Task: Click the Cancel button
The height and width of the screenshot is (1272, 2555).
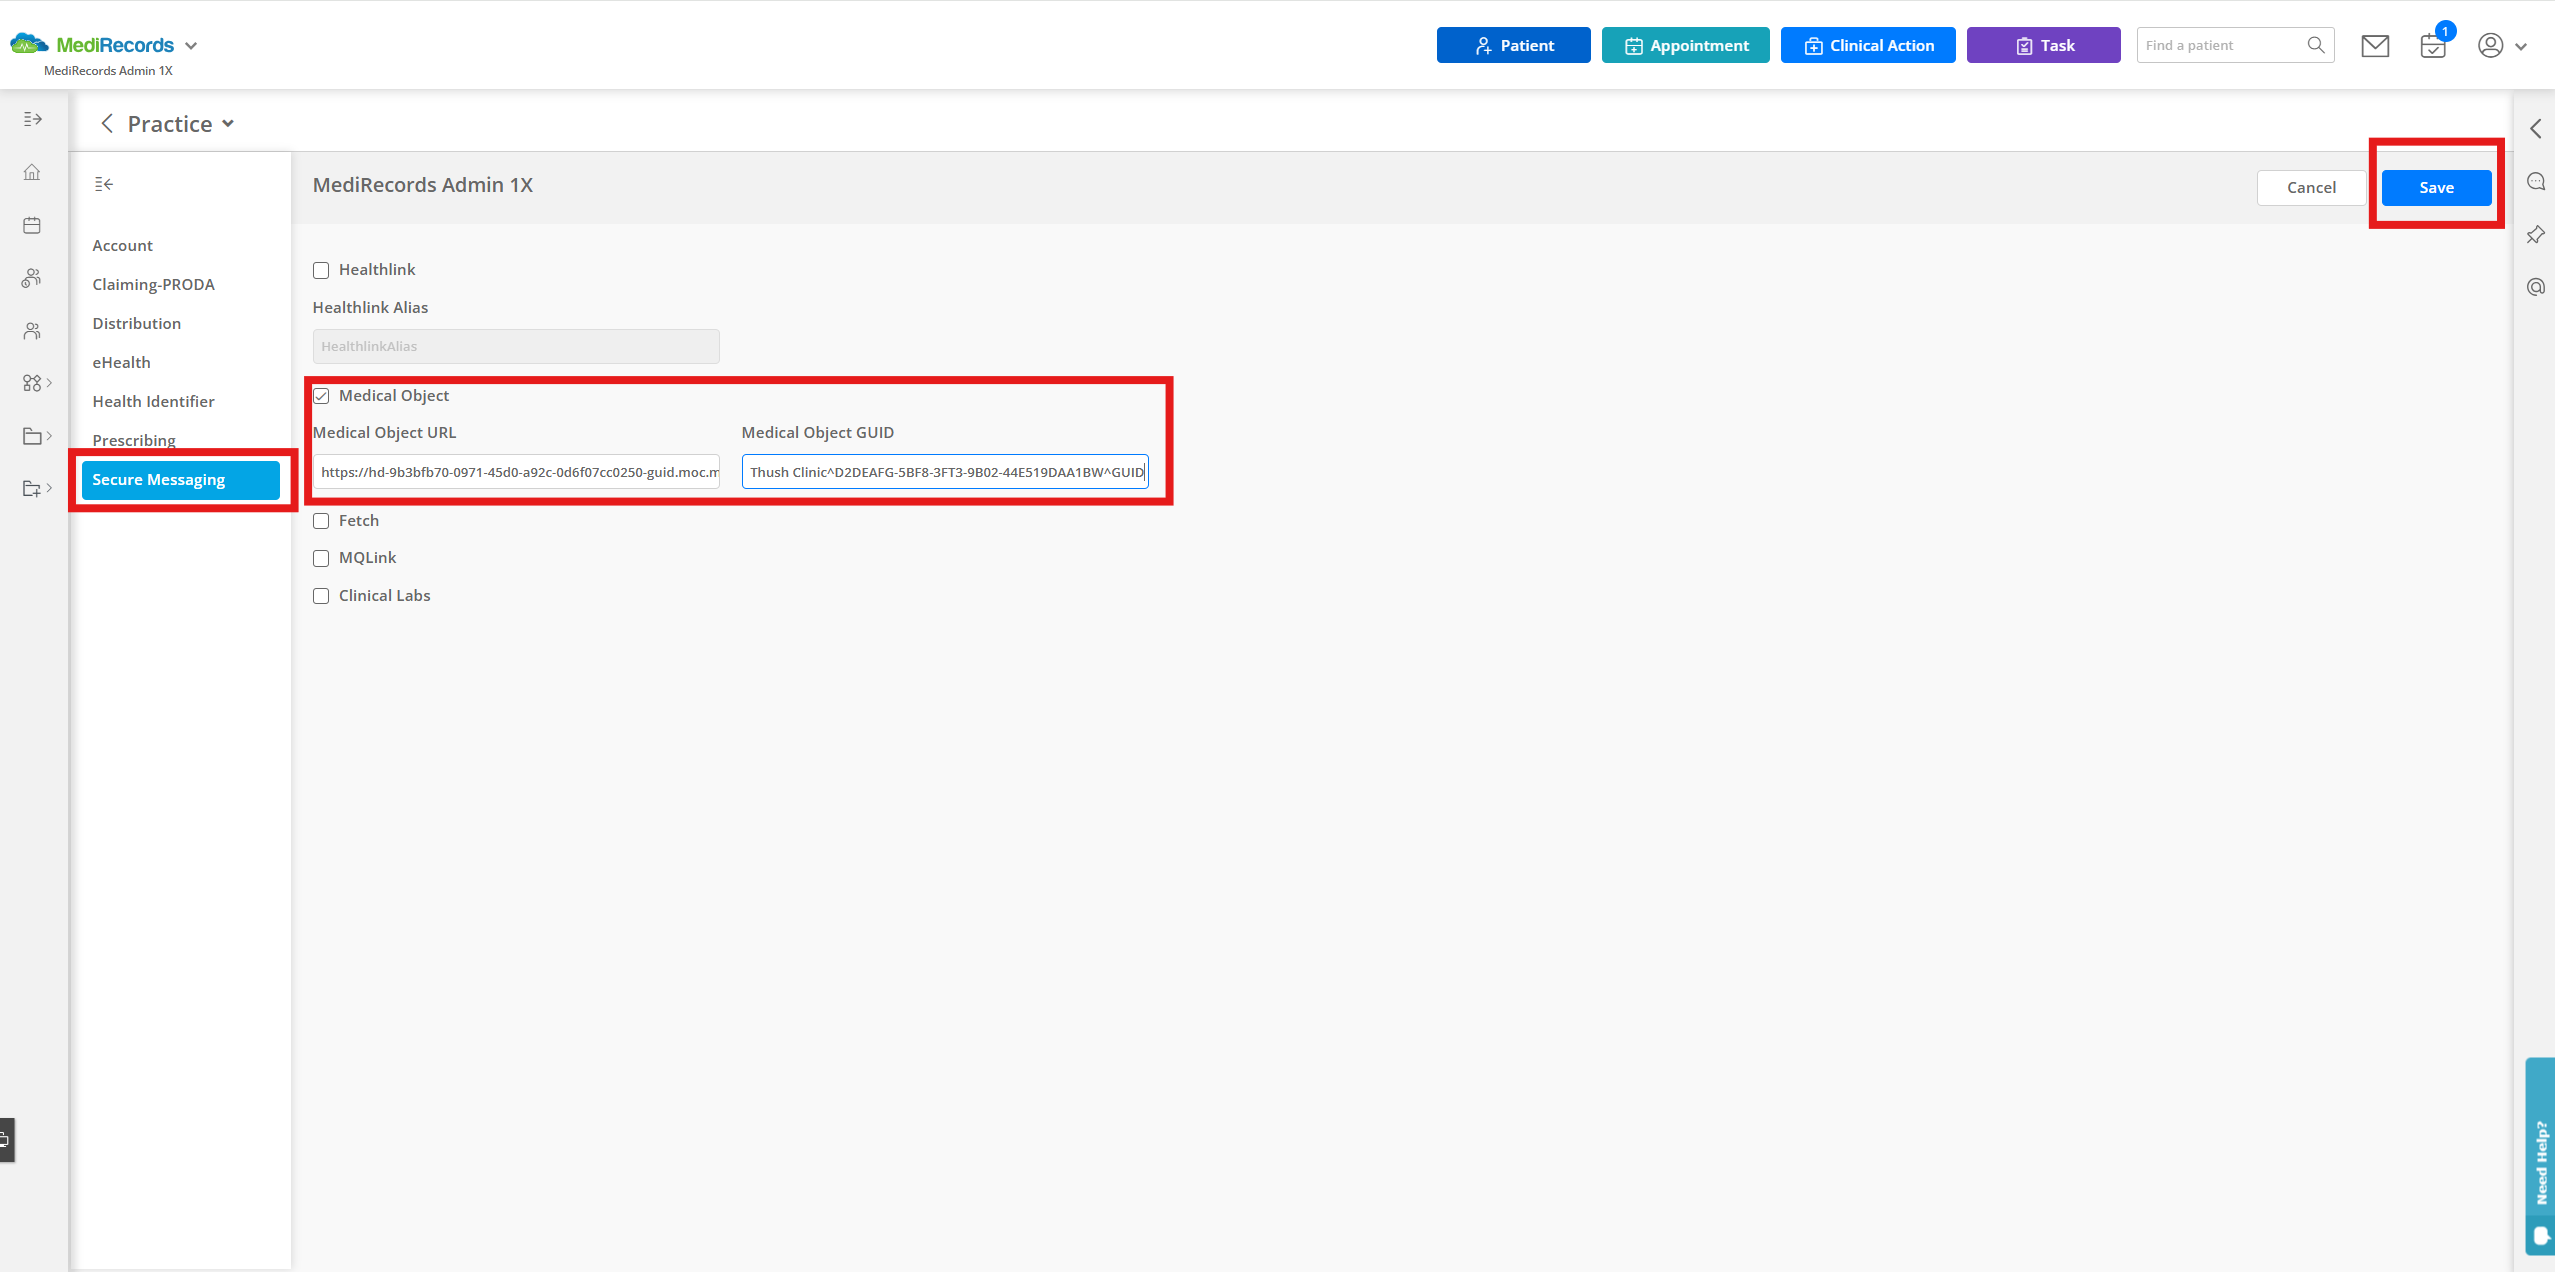Action: [x=2311, y=188]
